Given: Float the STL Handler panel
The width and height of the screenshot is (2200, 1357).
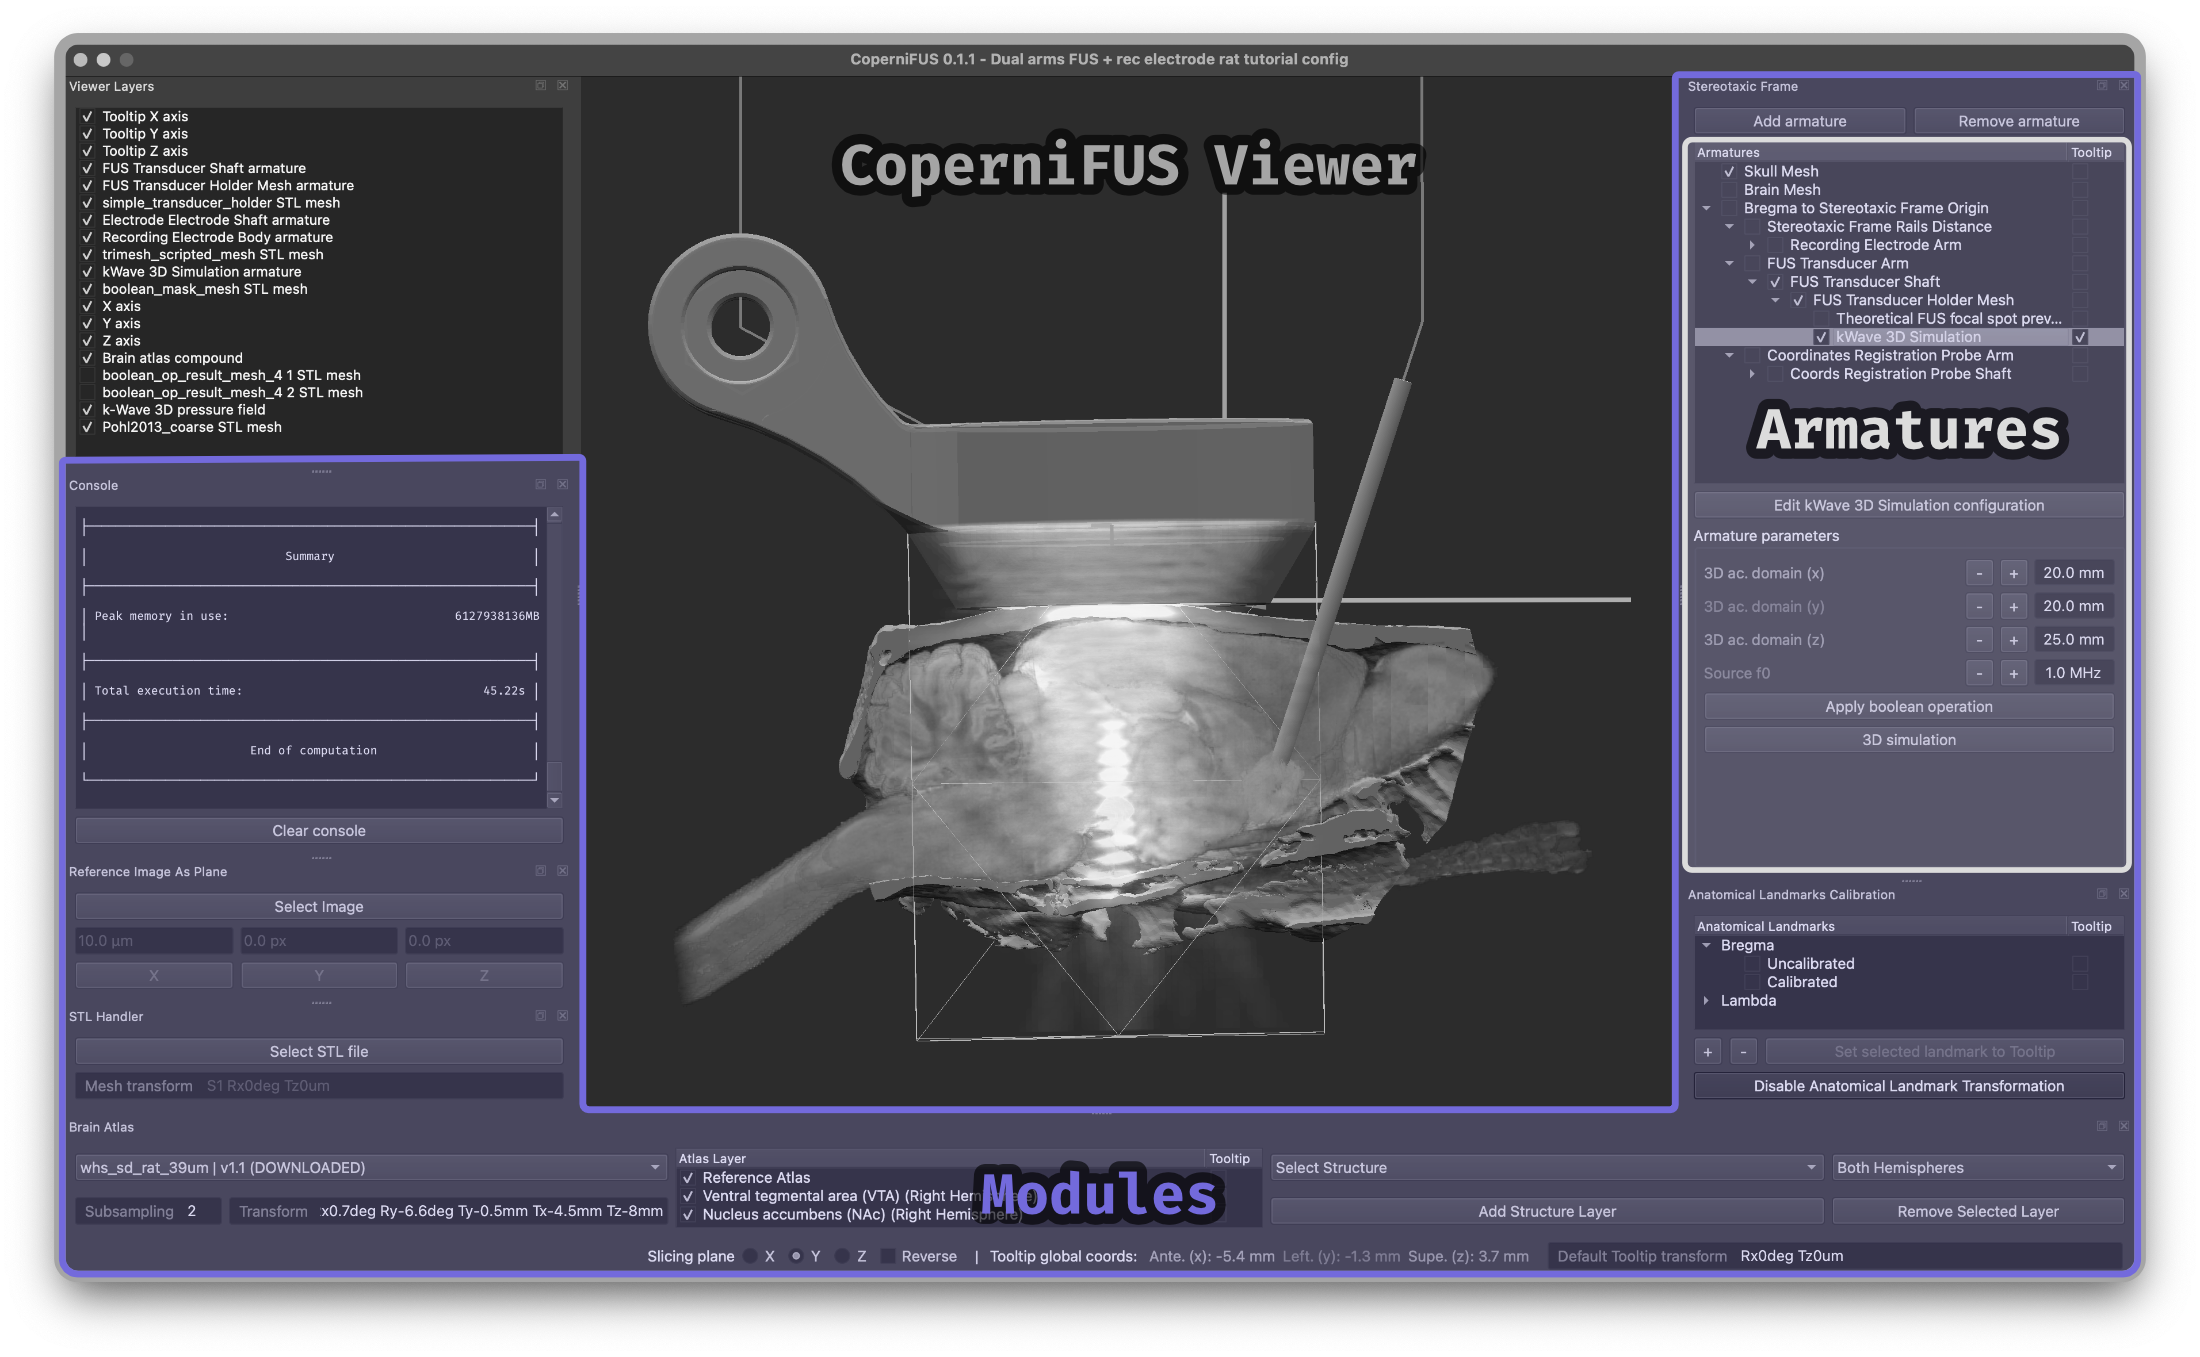Looking at the screenshot, I should [x=541, y=1016].
